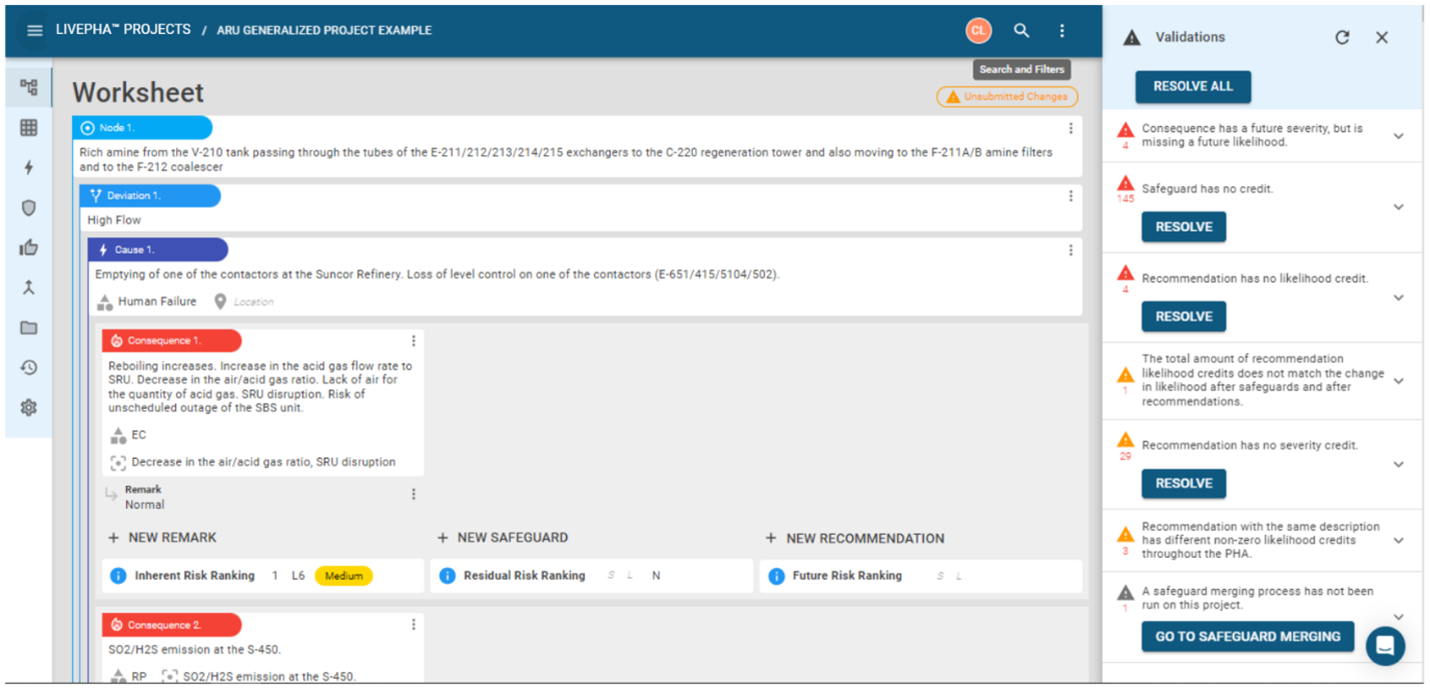The height and width of the screenshot is (689, 1430).
Task: Open Cause 1 three-dot options
Action: tap(1070, 250)
